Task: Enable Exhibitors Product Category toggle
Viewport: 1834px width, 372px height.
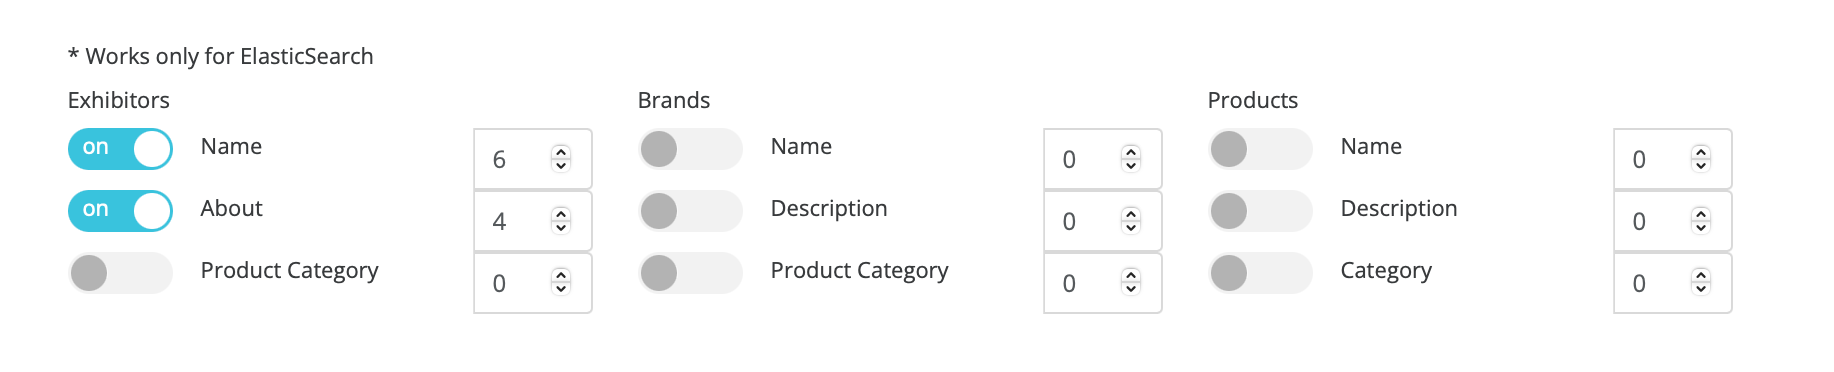Action: coord(120,273)
